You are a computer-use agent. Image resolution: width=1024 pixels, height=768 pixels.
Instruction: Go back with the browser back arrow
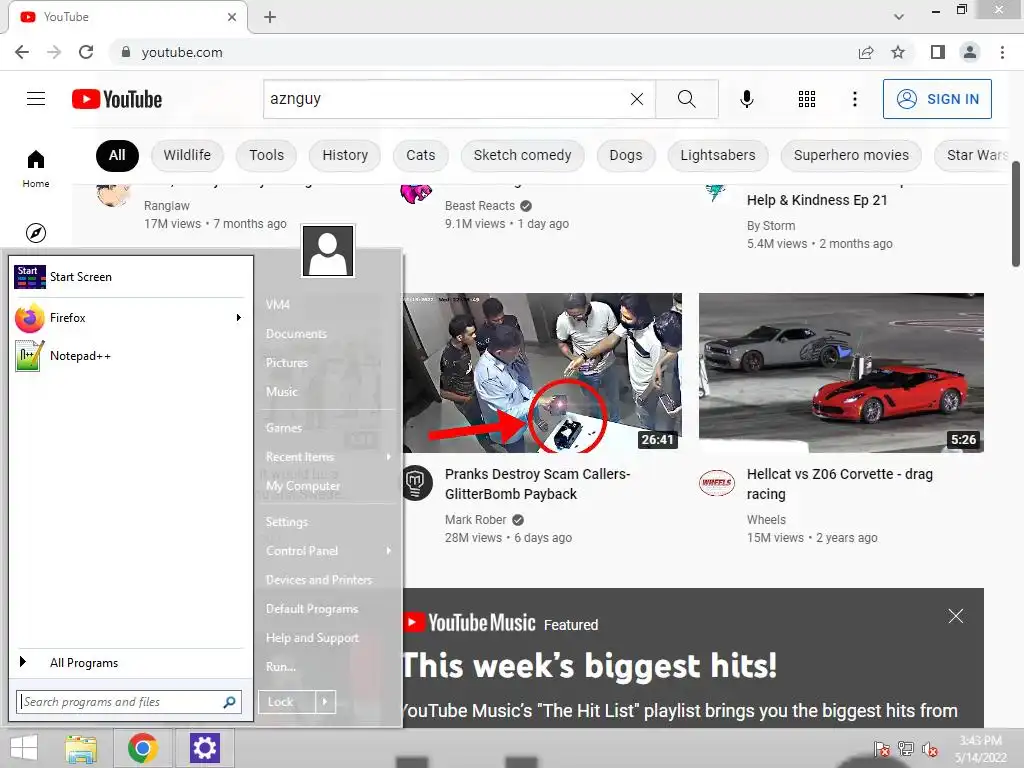coord(22,52)
